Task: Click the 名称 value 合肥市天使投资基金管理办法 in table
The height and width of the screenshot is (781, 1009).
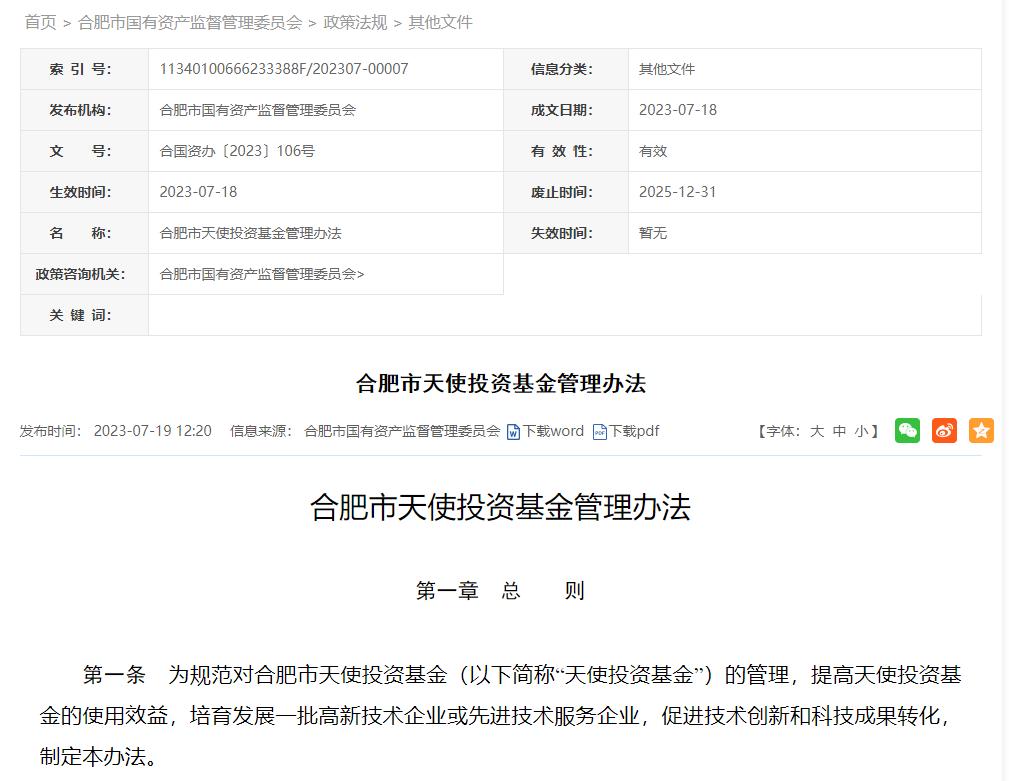Action: 250,233
